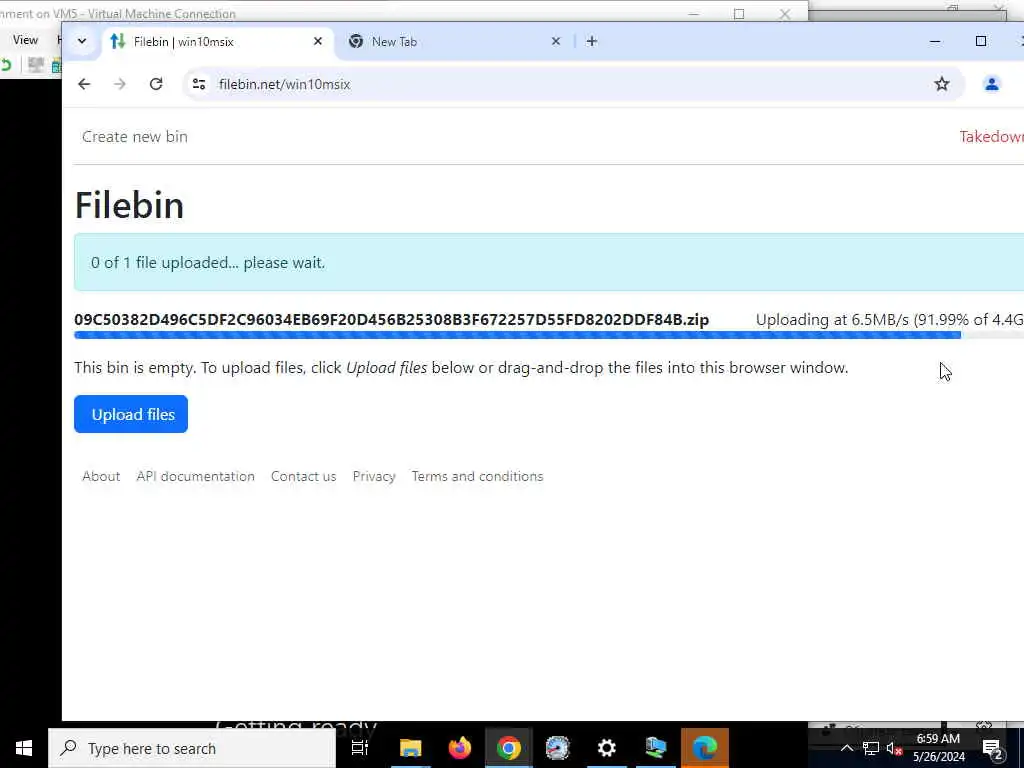Click the blue upload progress bar
This screenshot has height=768, width=1024.
click(517, 335)
